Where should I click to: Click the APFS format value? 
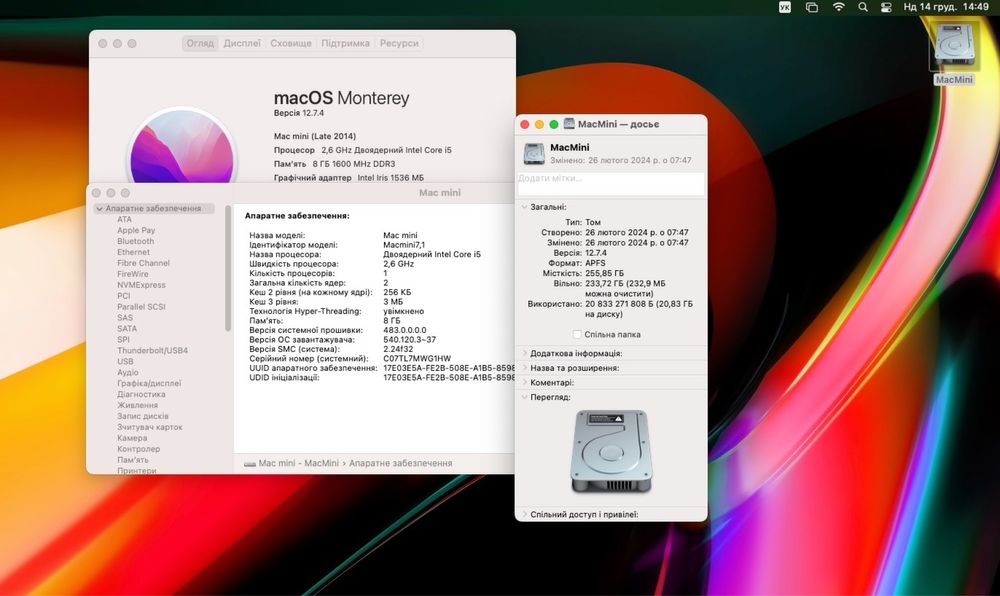tap(596, 263)
